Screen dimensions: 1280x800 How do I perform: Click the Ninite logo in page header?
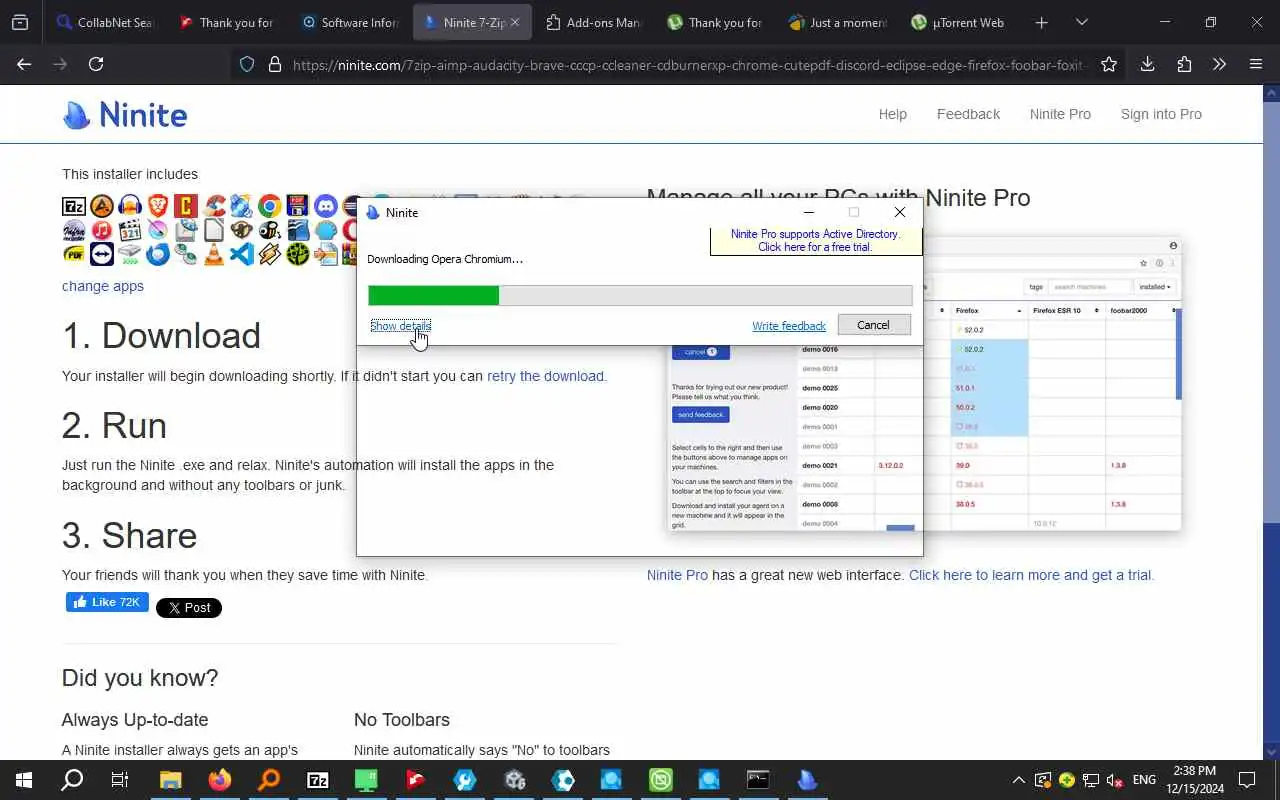(125, 115)
